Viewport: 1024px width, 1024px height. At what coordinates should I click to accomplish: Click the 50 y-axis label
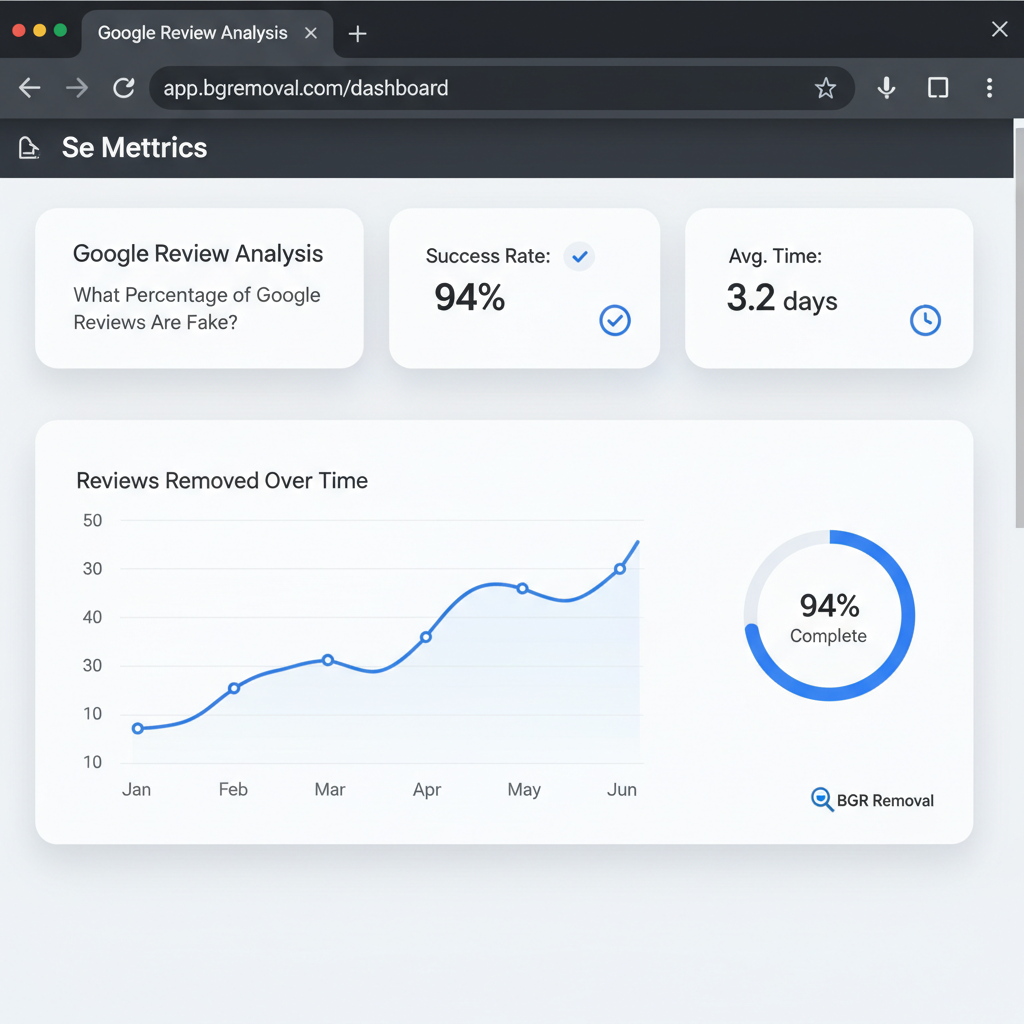click(92, 520)
